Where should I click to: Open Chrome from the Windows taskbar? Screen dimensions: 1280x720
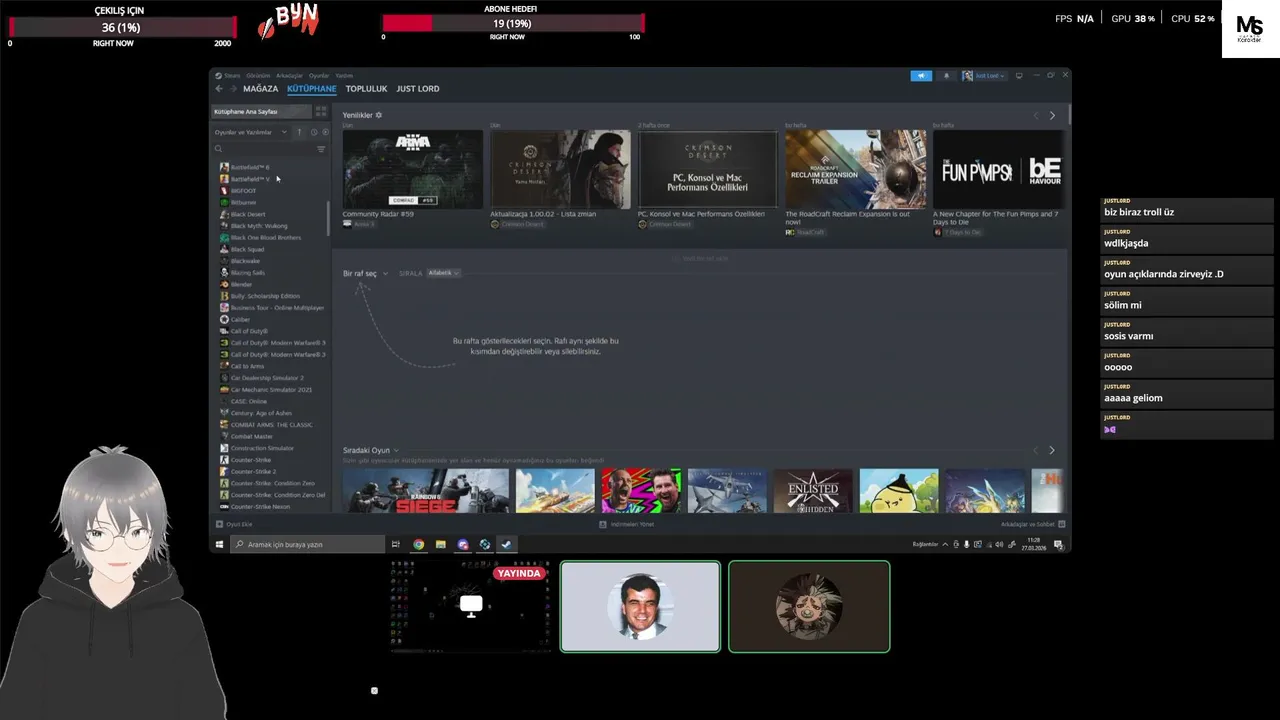coord(418,544)
